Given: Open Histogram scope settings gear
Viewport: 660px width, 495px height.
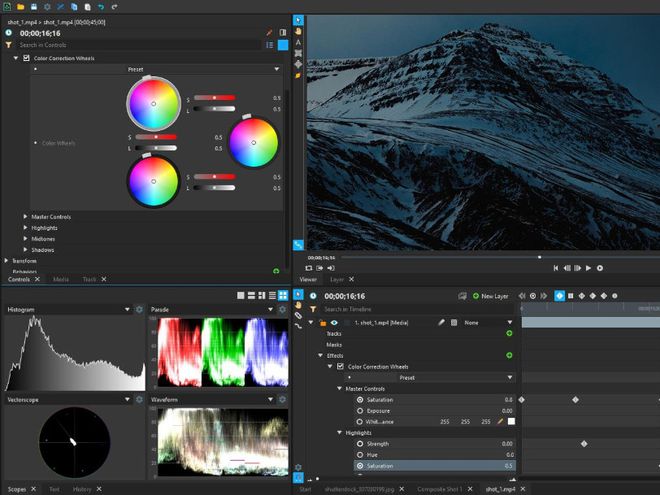Looking at the screenshot, I should coord(139,309).
